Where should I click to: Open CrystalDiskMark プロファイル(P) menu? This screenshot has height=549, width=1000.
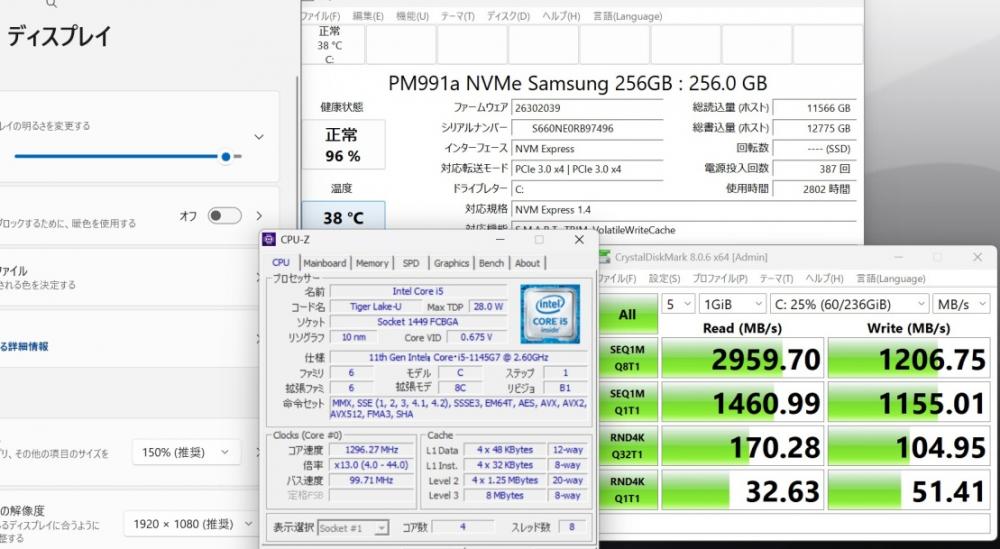tap(719, 279)
